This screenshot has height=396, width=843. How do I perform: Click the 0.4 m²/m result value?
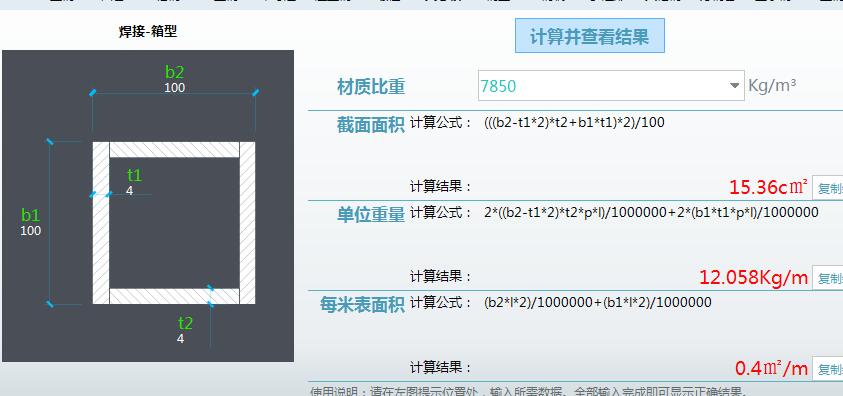771,368
